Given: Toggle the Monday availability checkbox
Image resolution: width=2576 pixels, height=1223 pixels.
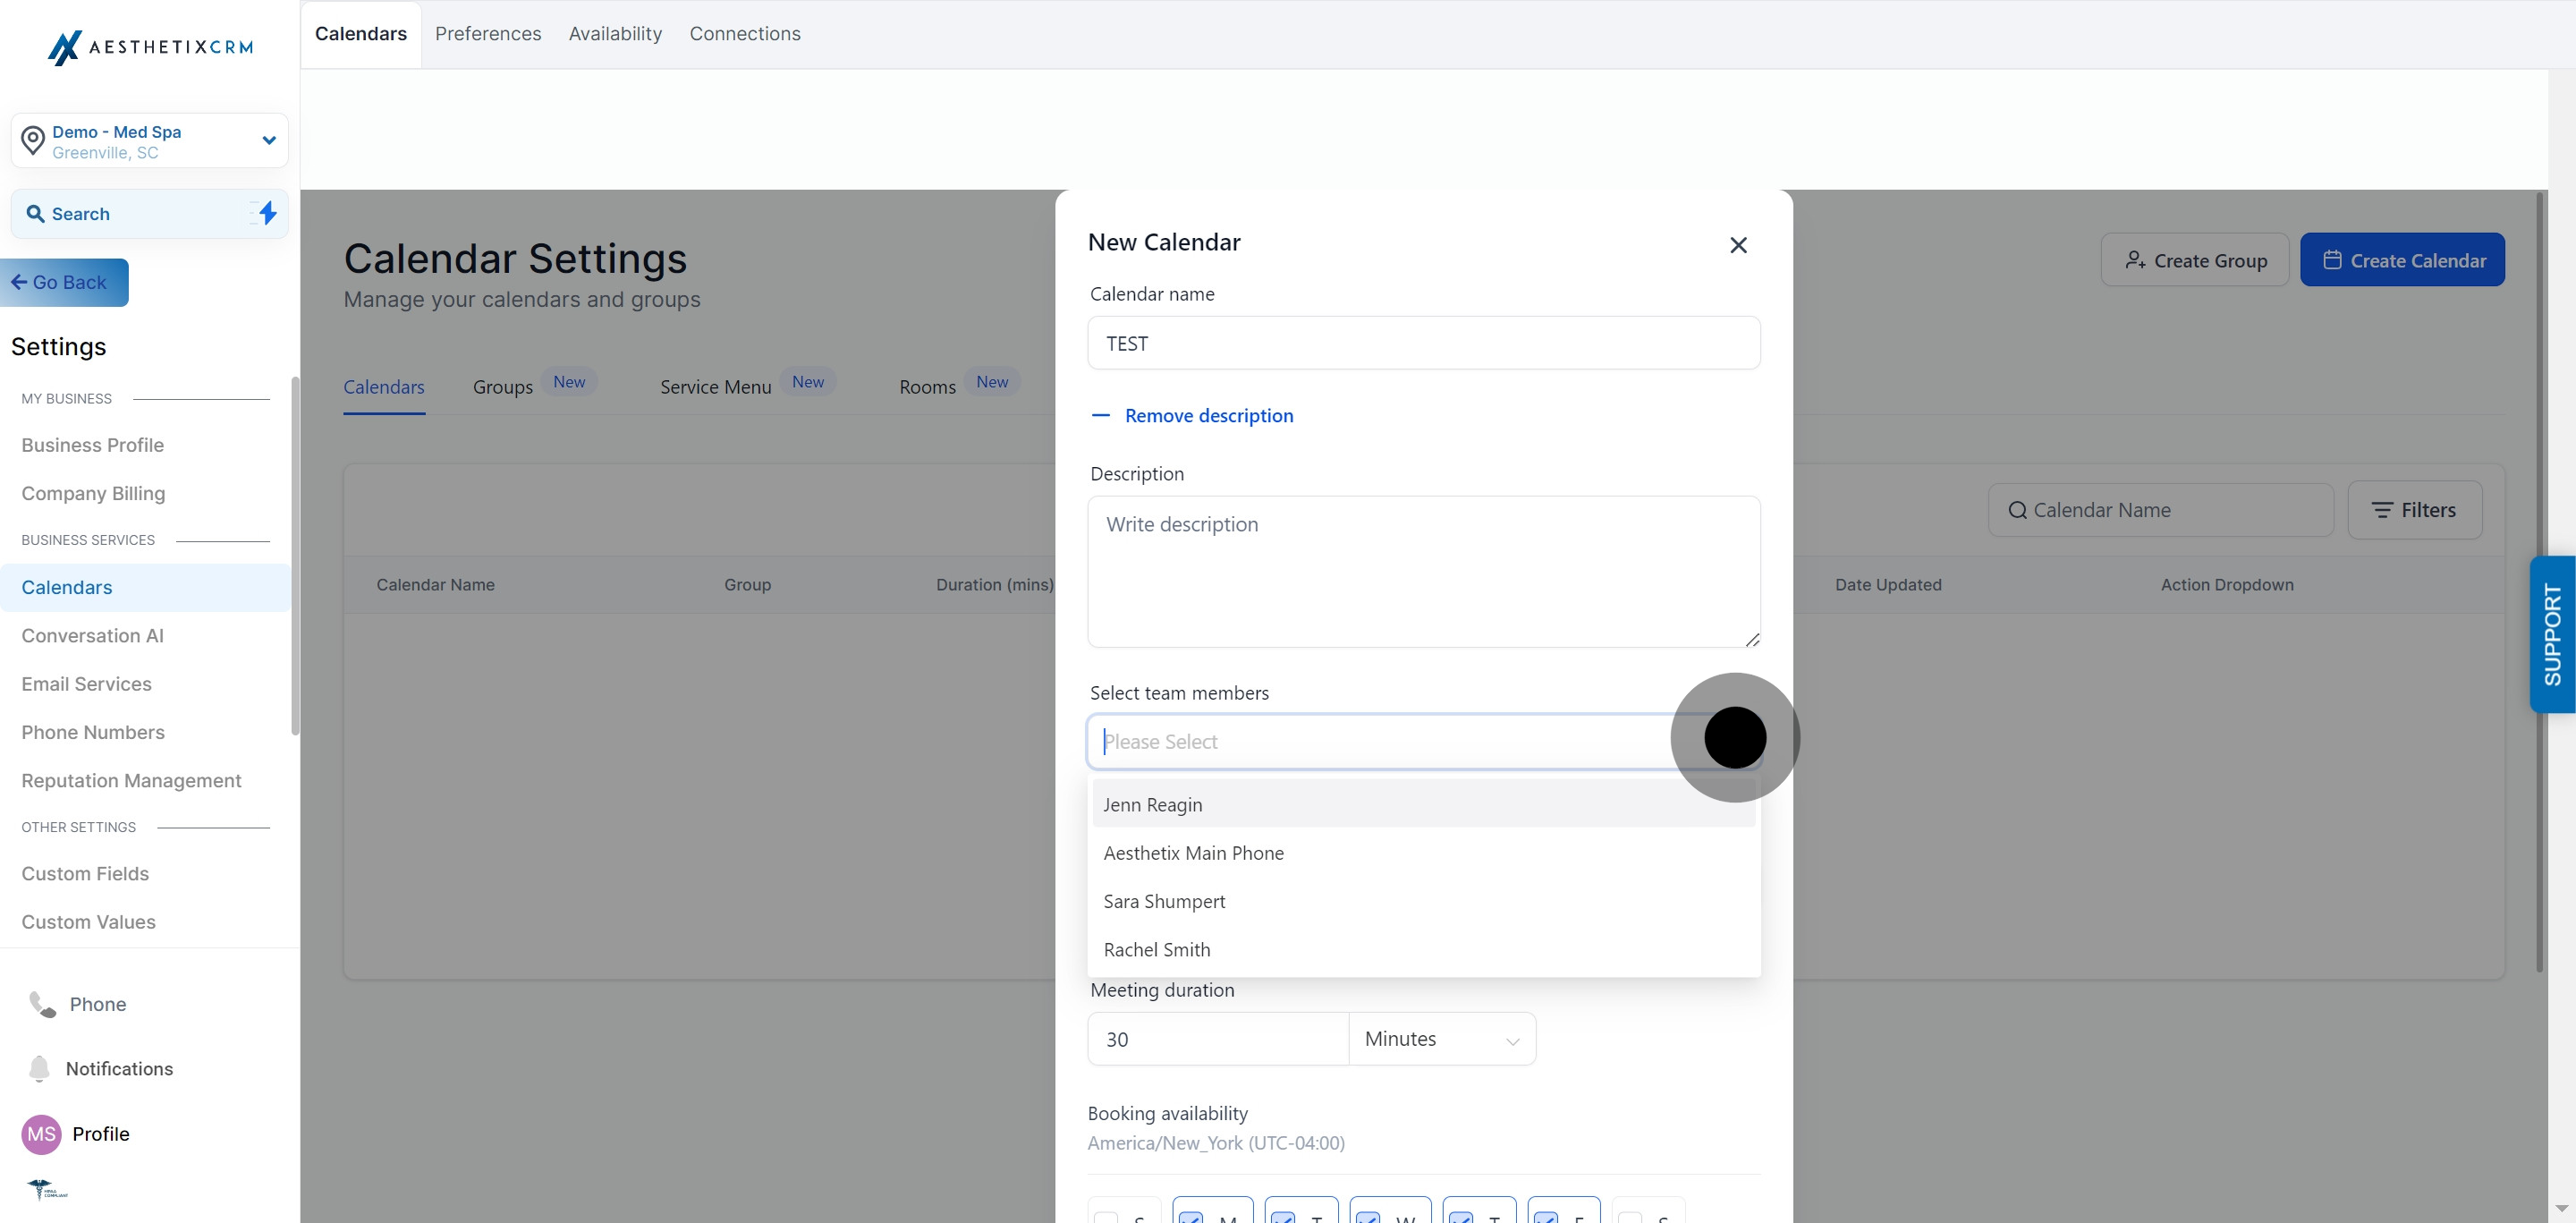Looking at the screenshot, I should click(x=1190, y=1217).
